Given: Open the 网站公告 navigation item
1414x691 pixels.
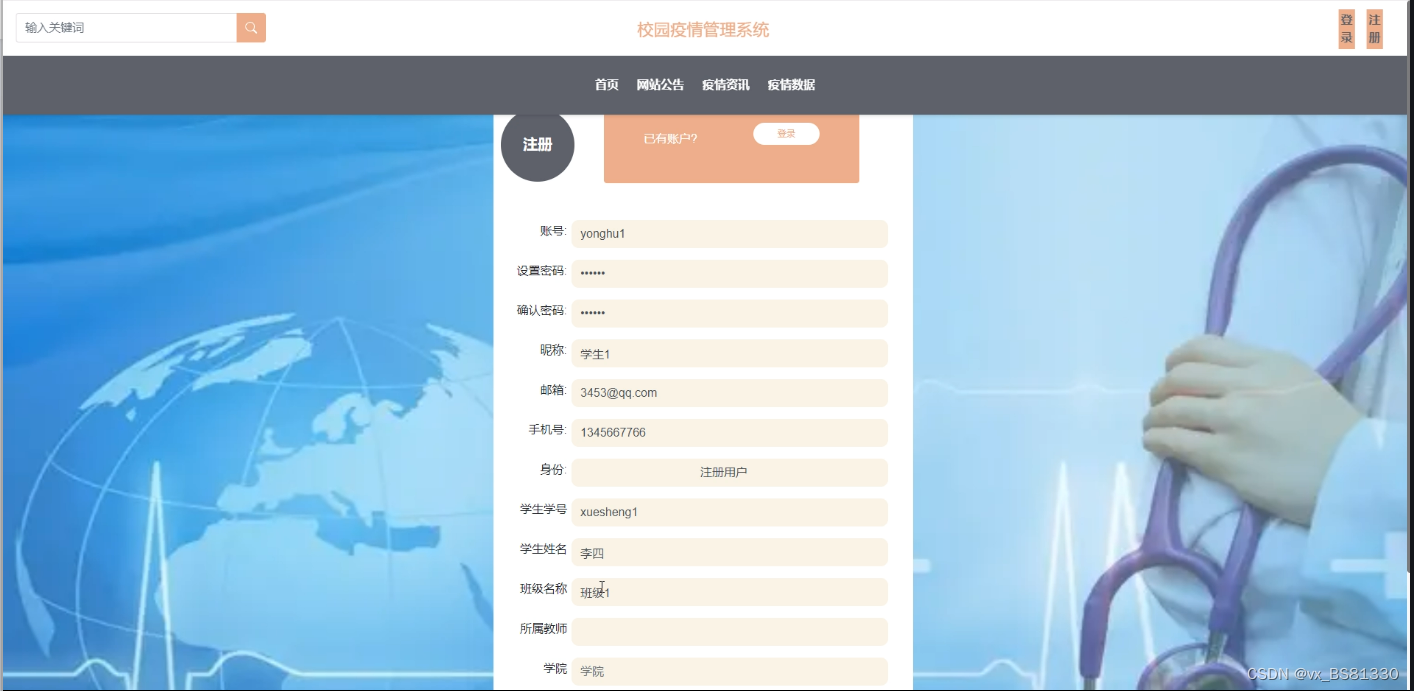Looking at the screenshot, I should point(660,85).
